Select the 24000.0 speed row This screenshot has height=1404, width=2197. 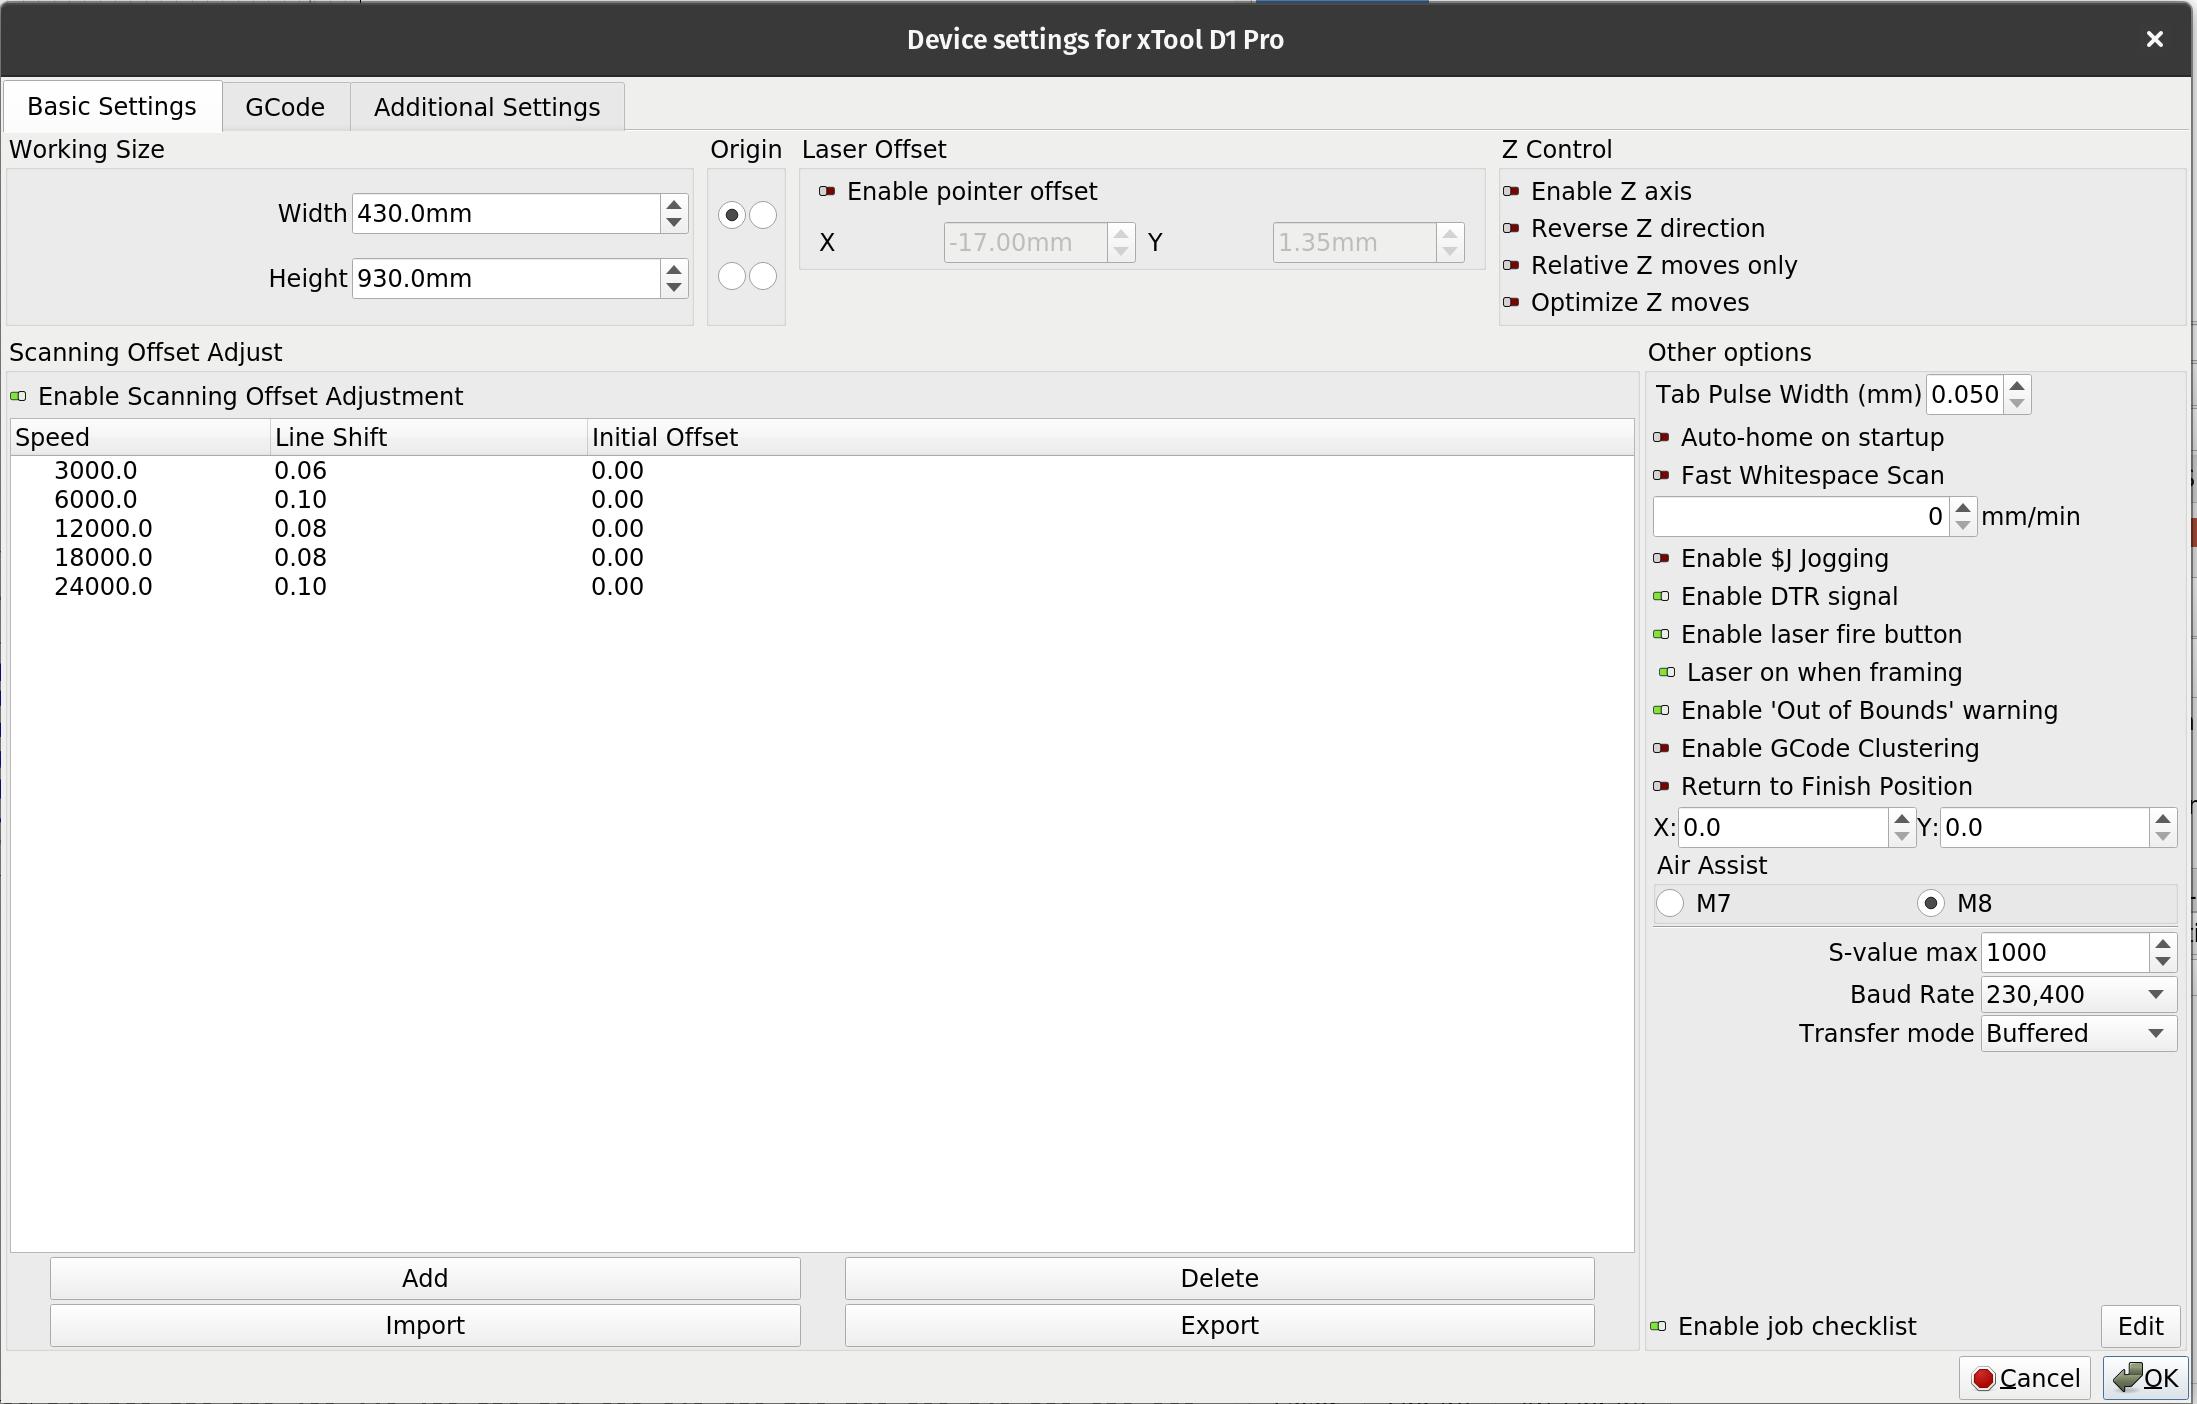pos(822,587)
